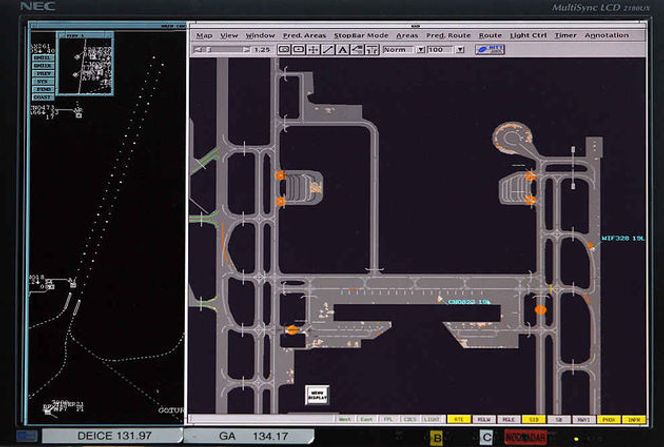Open the StopBar Mode menu
The width and height of the screenshot is (664, 447).
point(361,35)
